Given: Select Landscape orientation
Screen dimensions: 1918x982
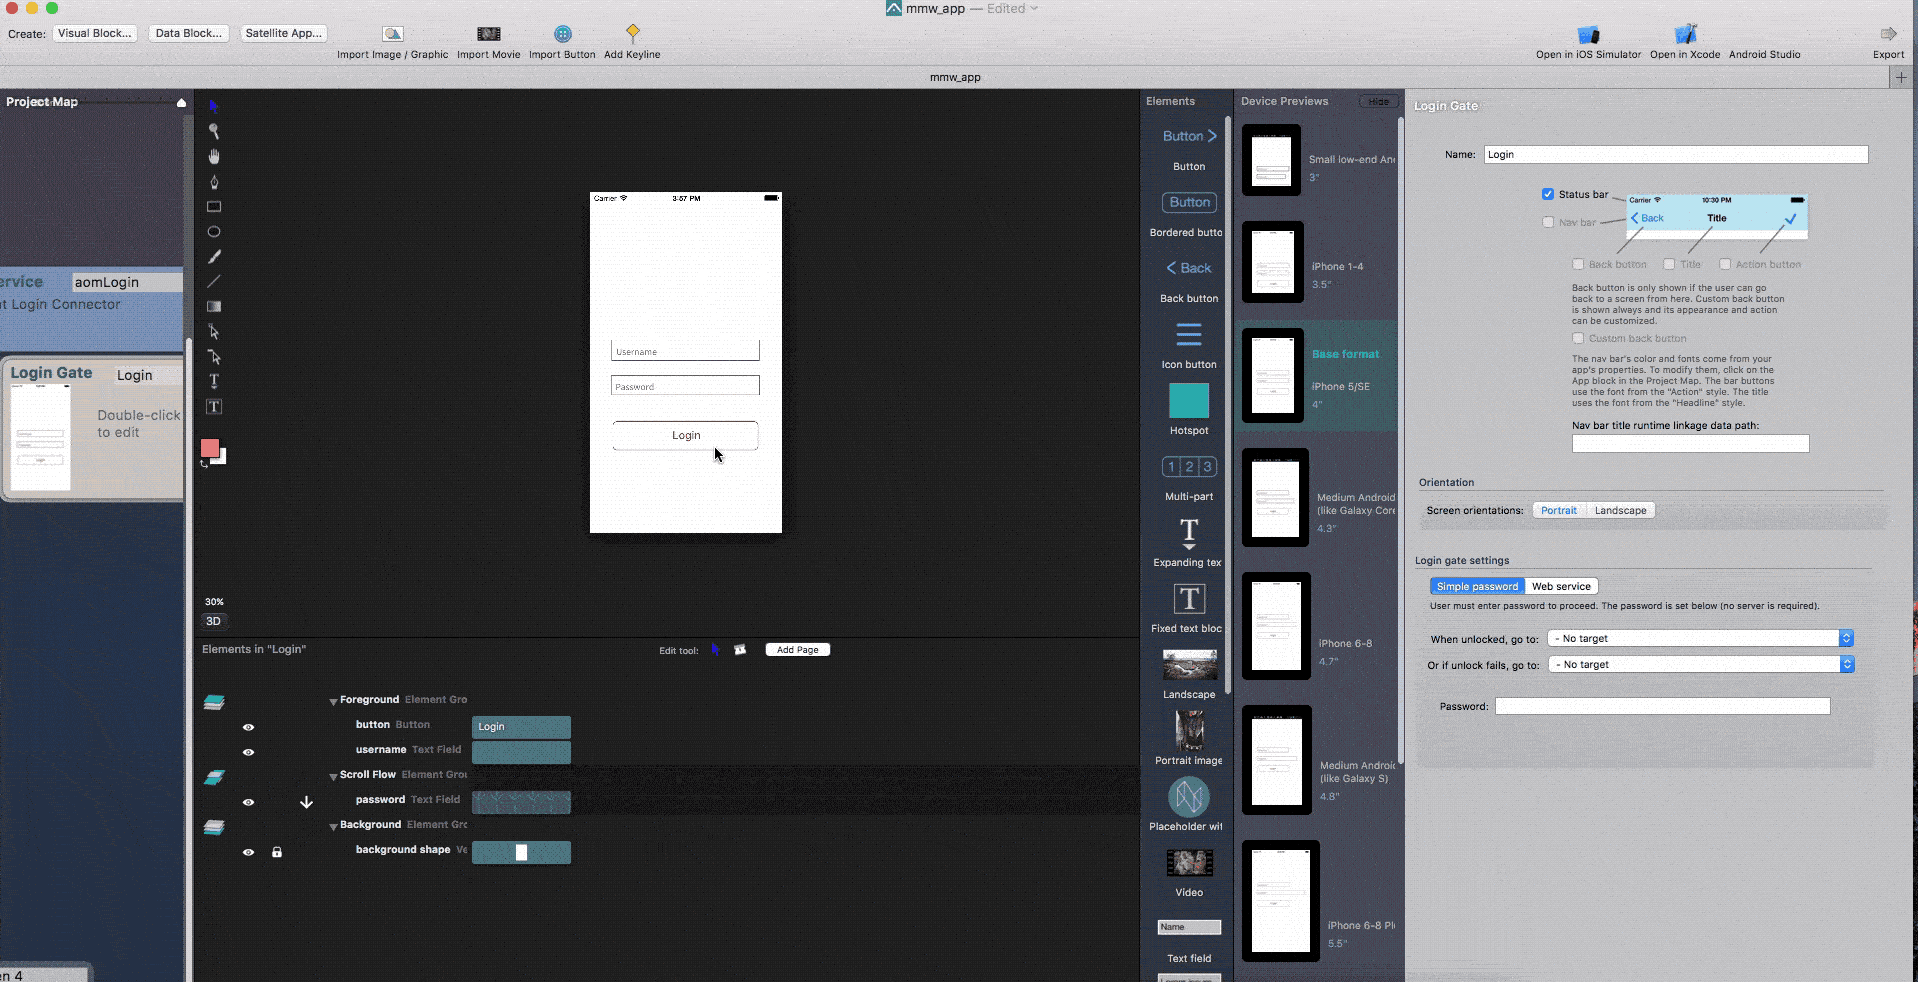Looking at the screenshot, I should click(1620, 510).
